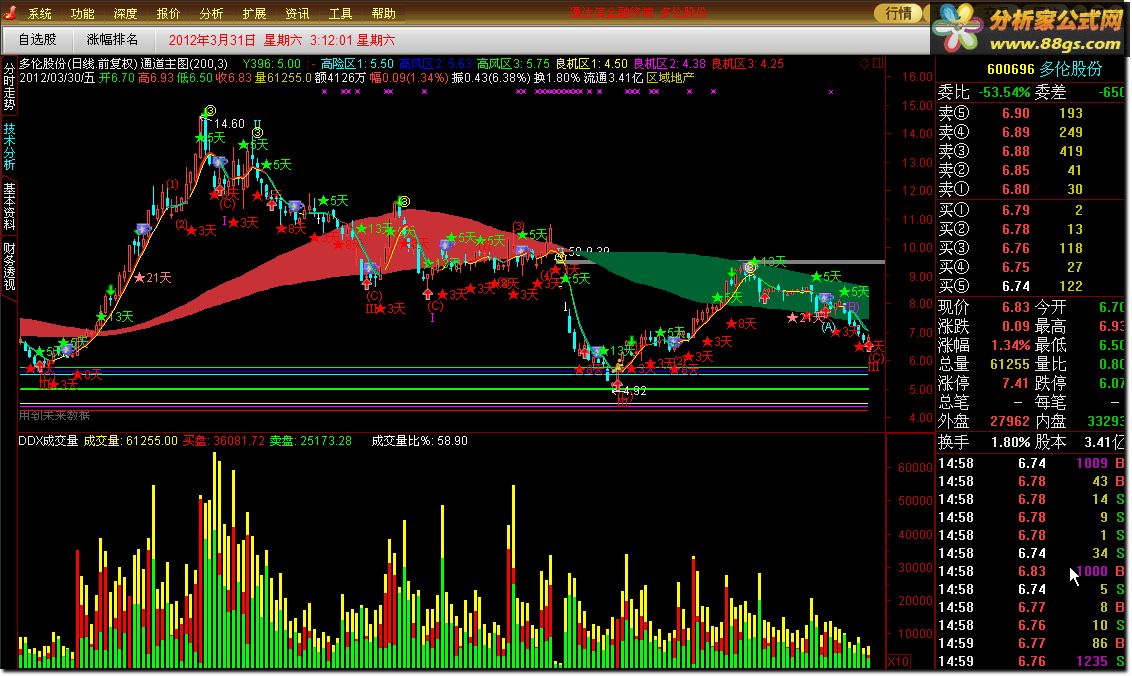Click the diamond icon above the price axis
1132x676 pixels.
tap(864, 64)
